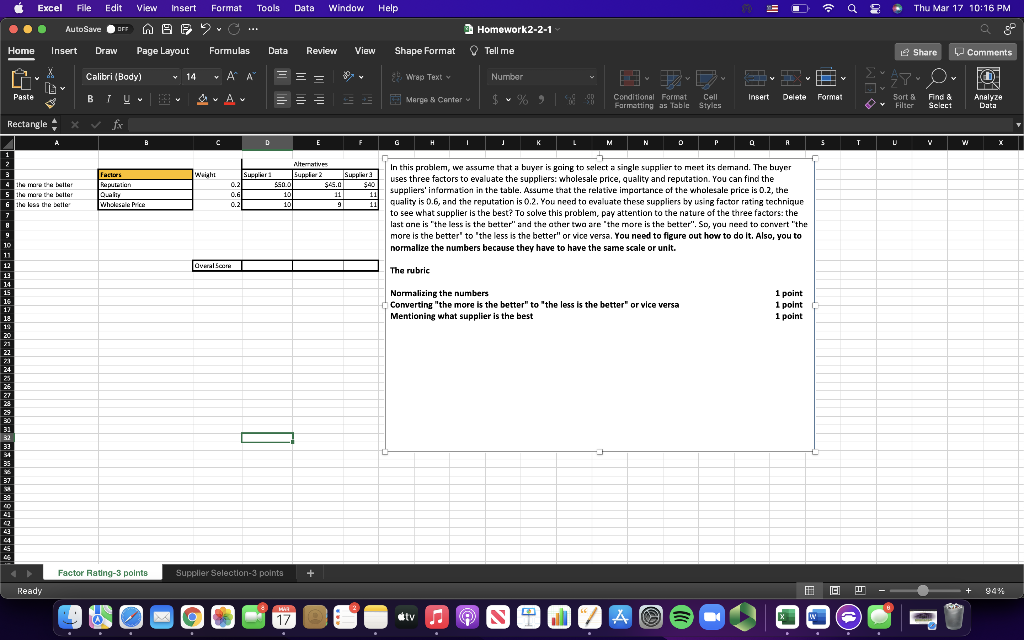Apply the Percent Style formatting
1024x640 pixels.
(x=522, y=99)
